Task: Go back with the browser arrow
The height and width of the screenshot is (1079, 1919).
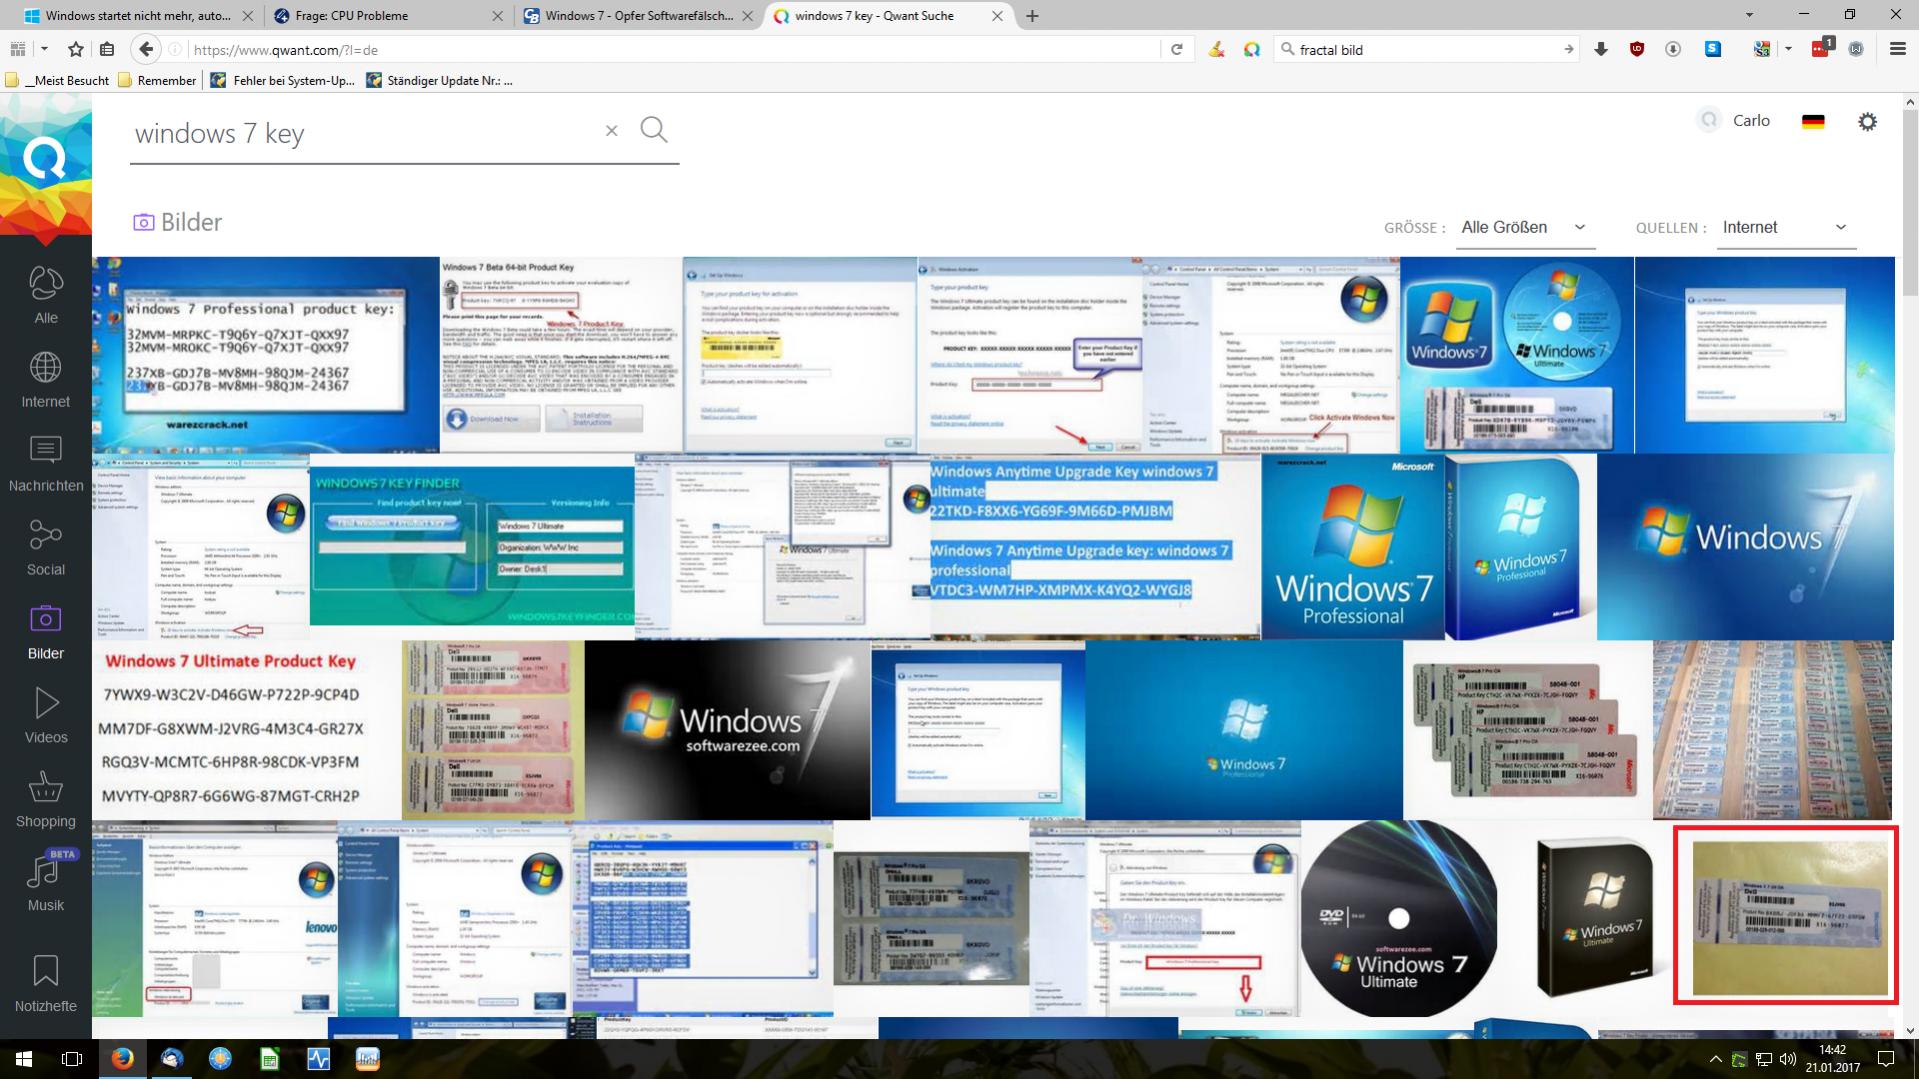Action: tap(146, 49)
